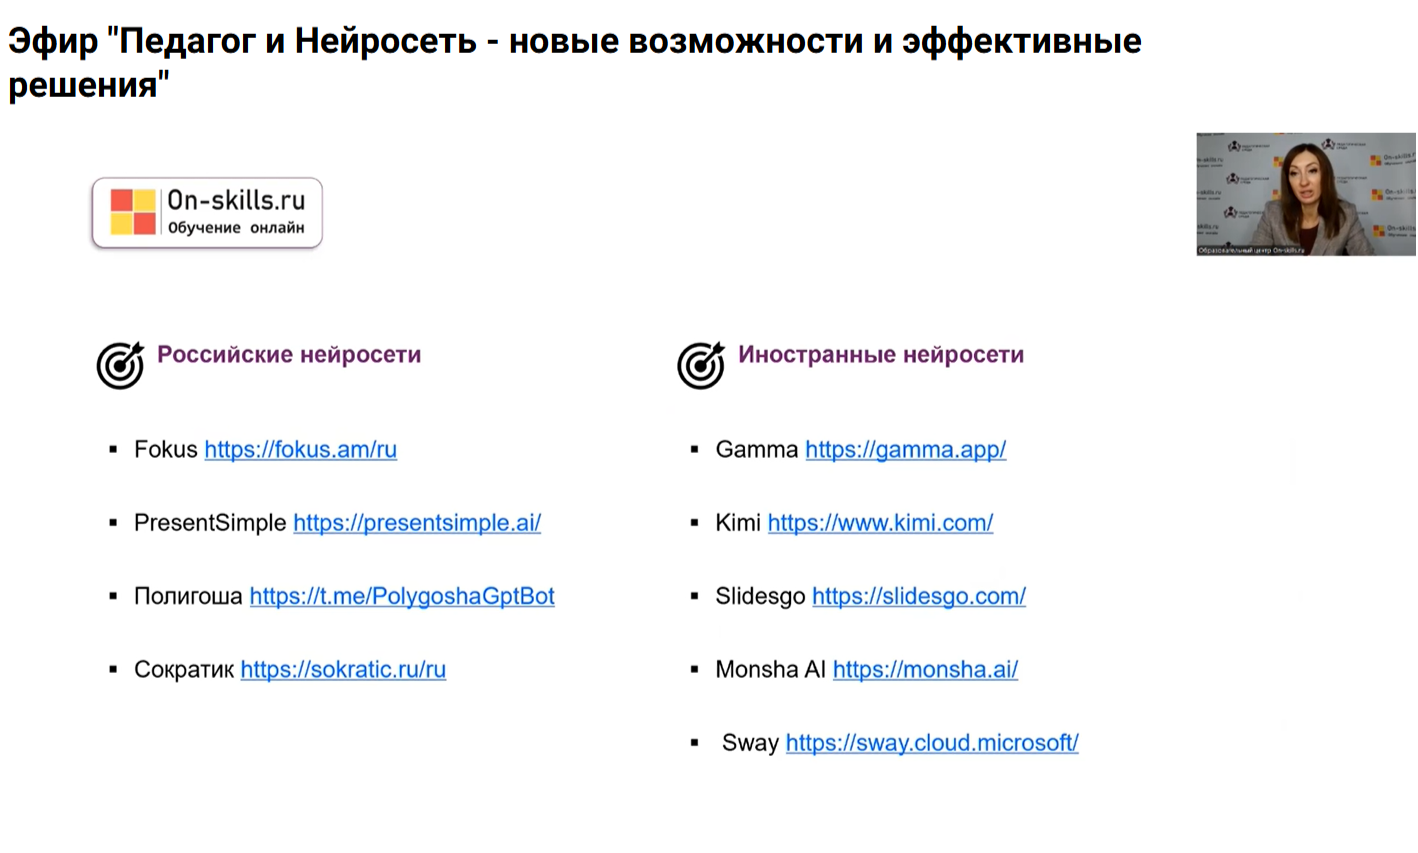Click the Сократик list item label

184,670
